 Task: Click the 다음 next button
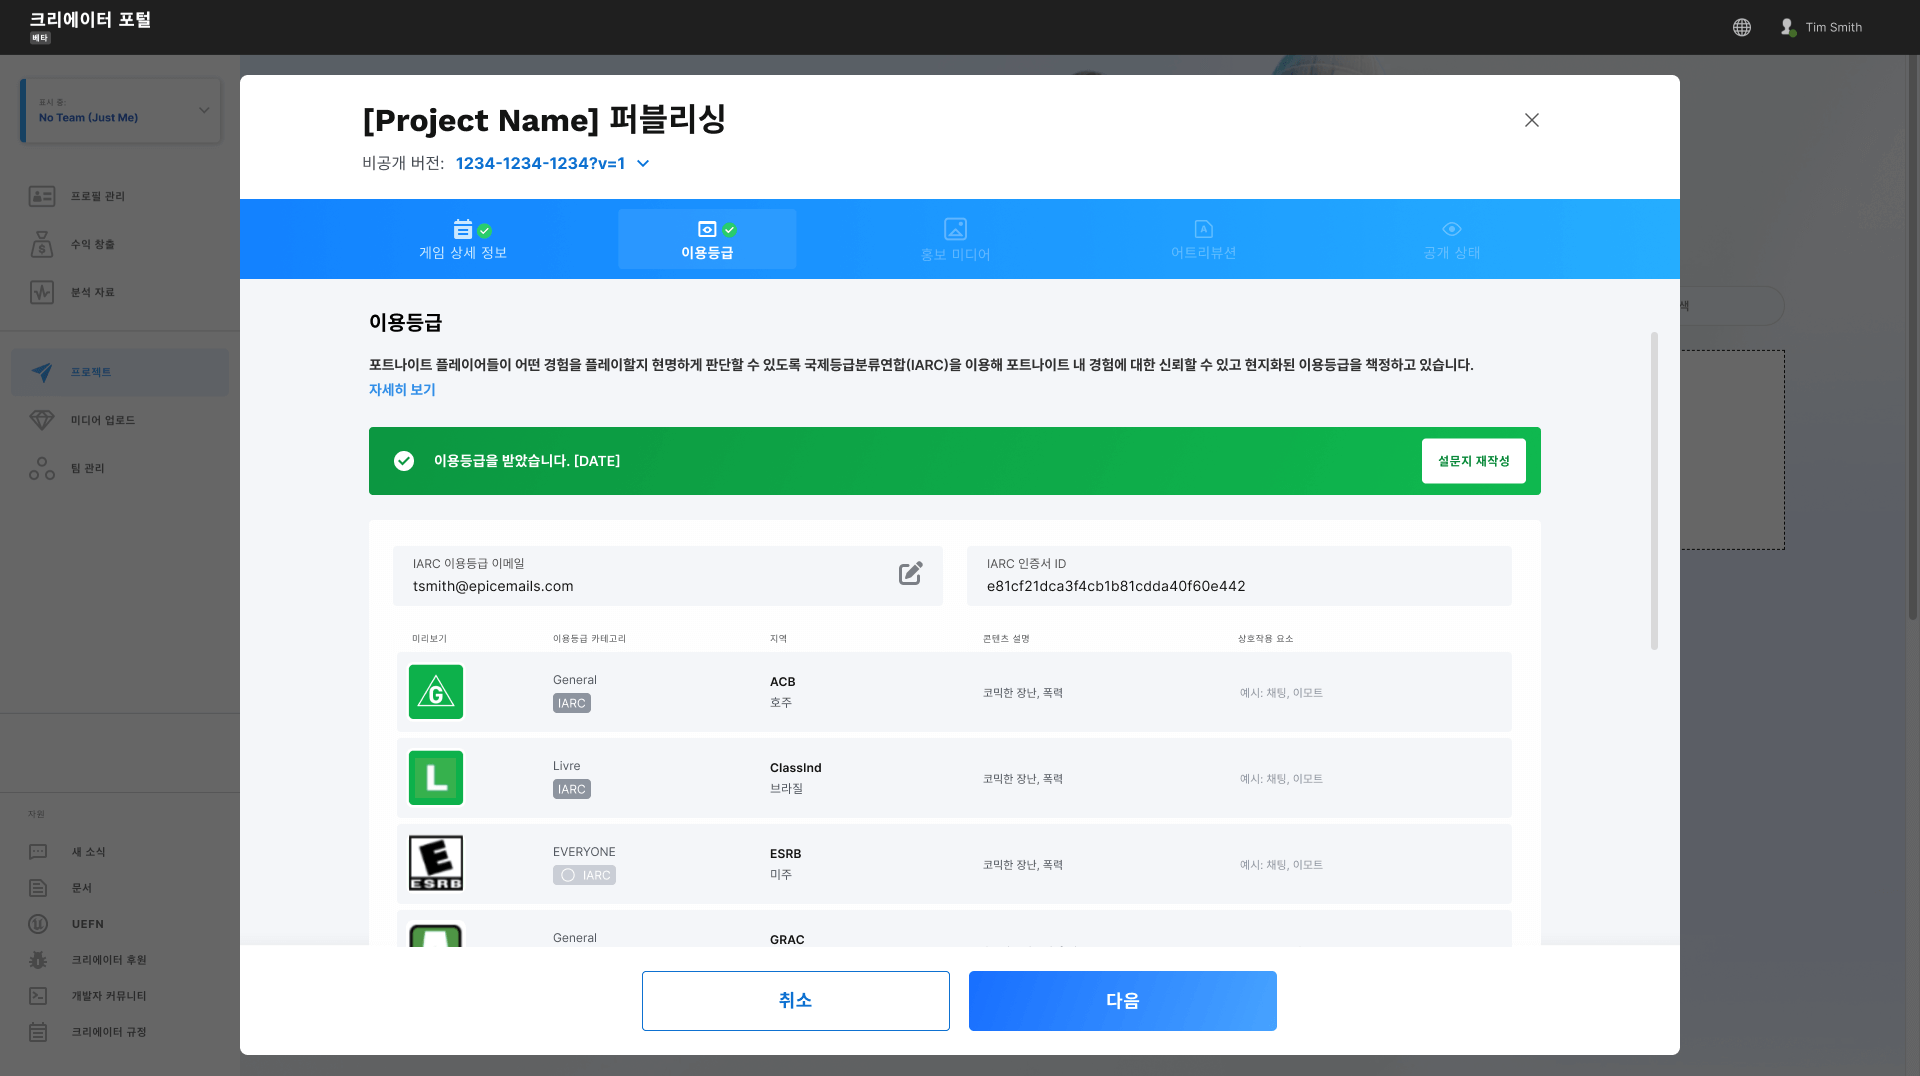(x=1123, y=1001)
